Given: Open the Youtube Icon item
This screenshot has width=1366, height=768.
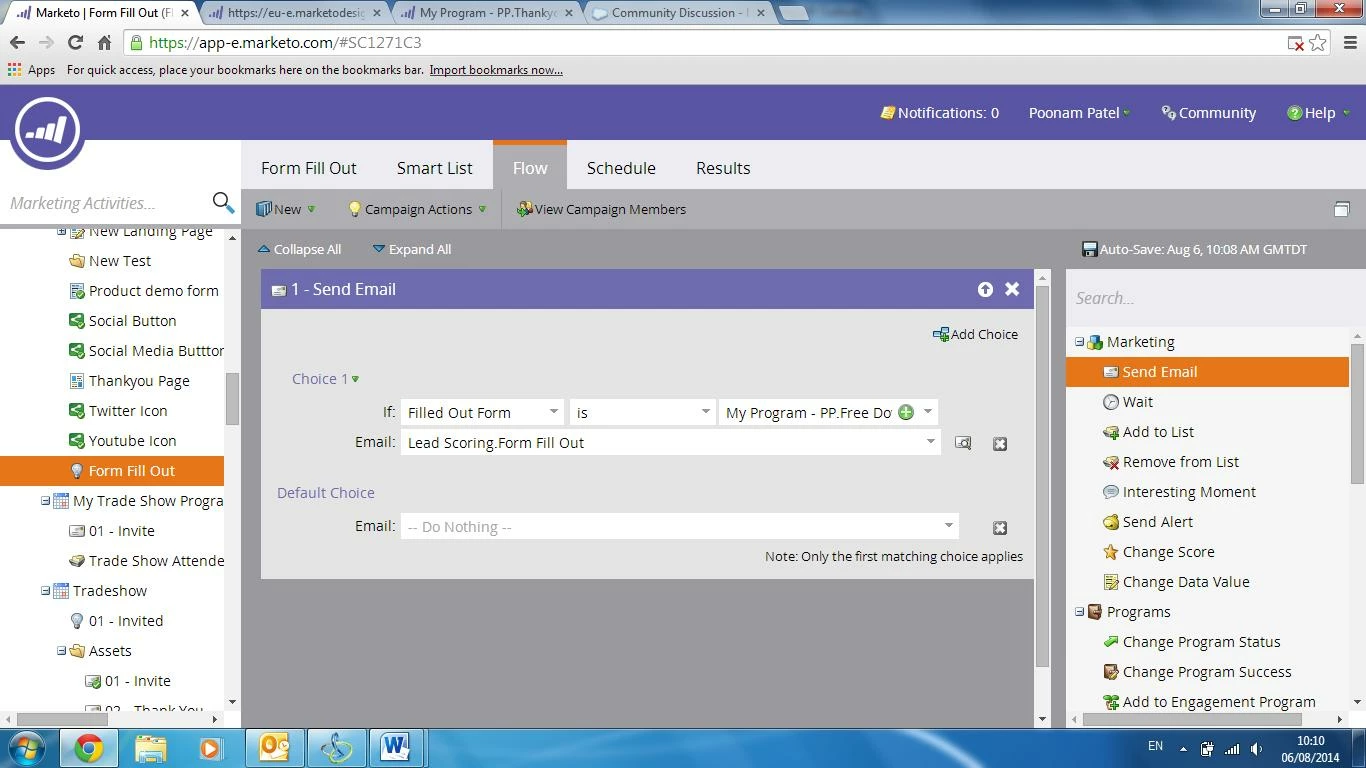Looking at the screenshot, I should (122, 441).
